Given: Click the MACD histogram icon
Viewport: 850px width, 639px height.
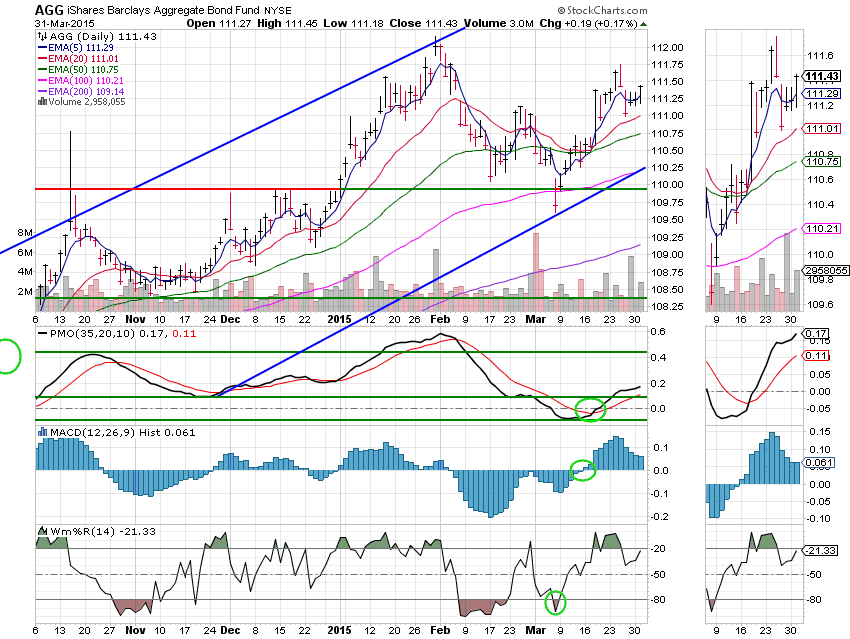Looking at the screenshot, I should click(x=42, y=432).
